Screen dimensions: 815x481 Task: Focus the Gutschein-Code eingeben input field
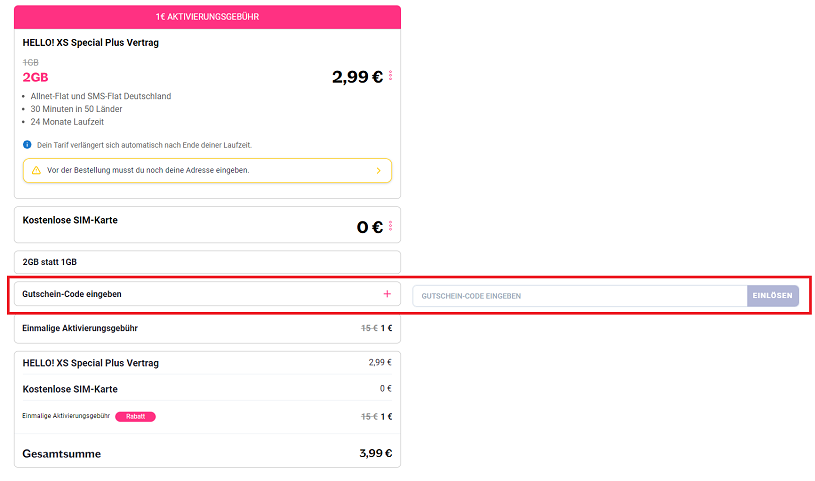579,296
